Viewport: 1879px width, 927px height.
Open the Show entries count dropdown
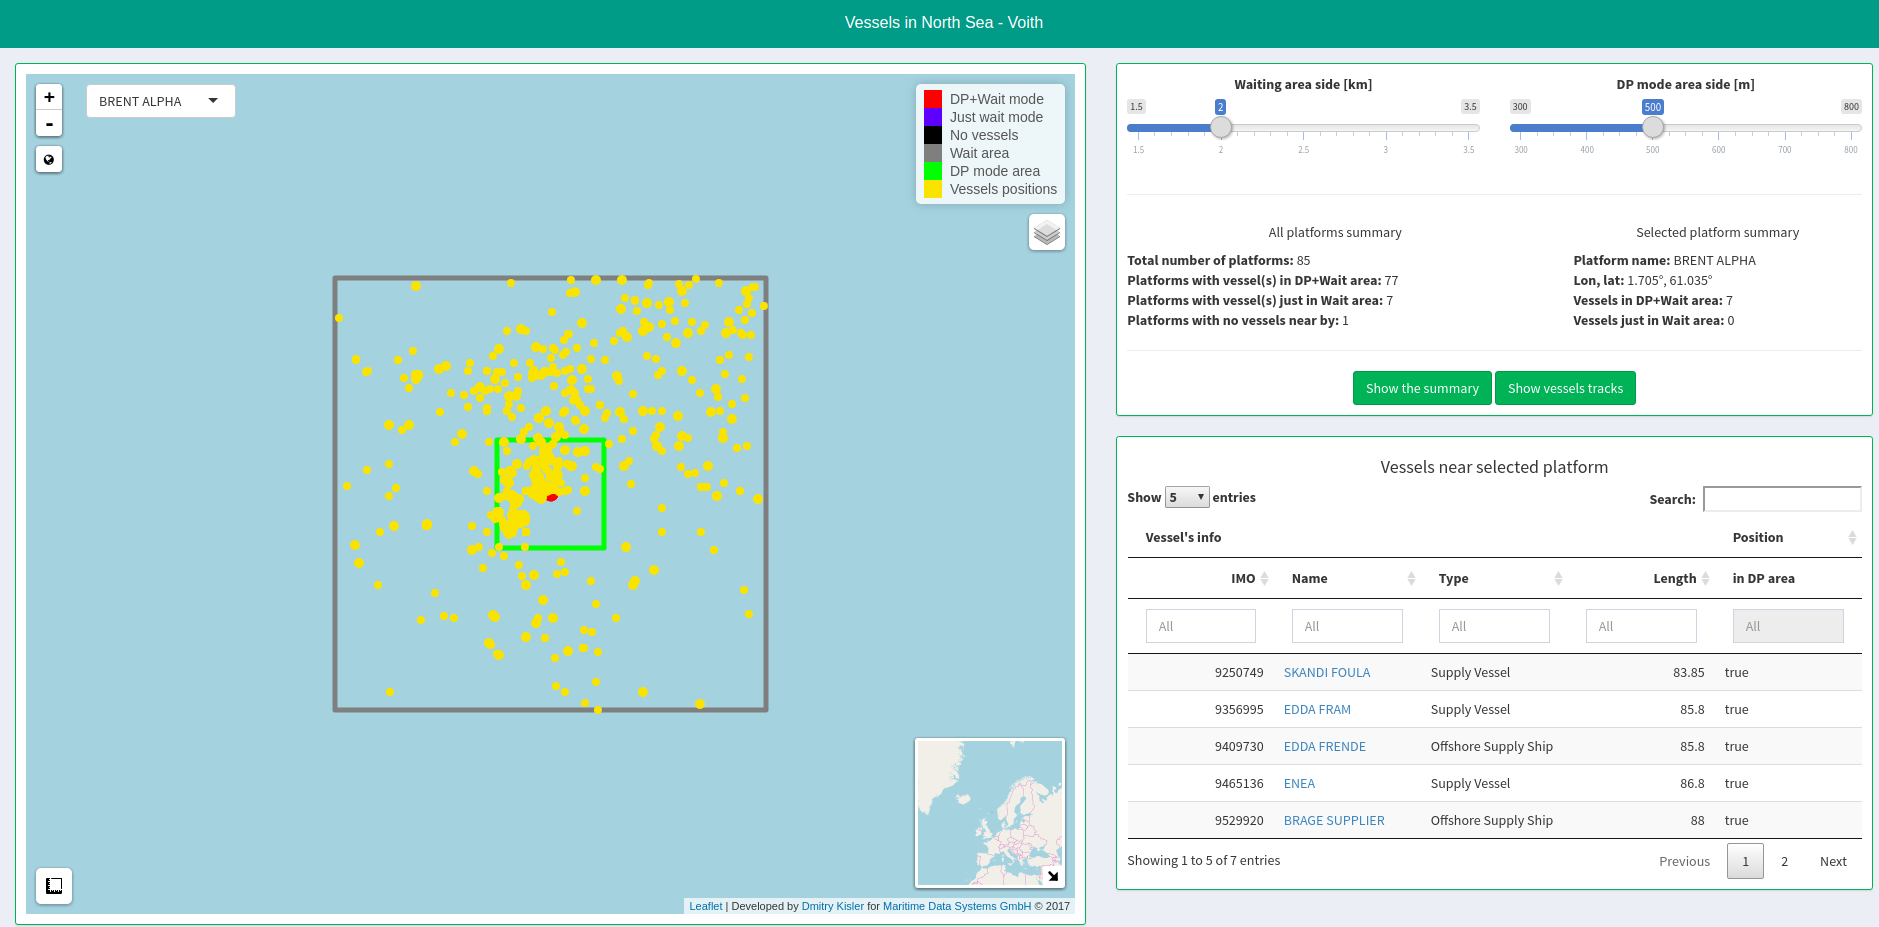(1187, 498)
